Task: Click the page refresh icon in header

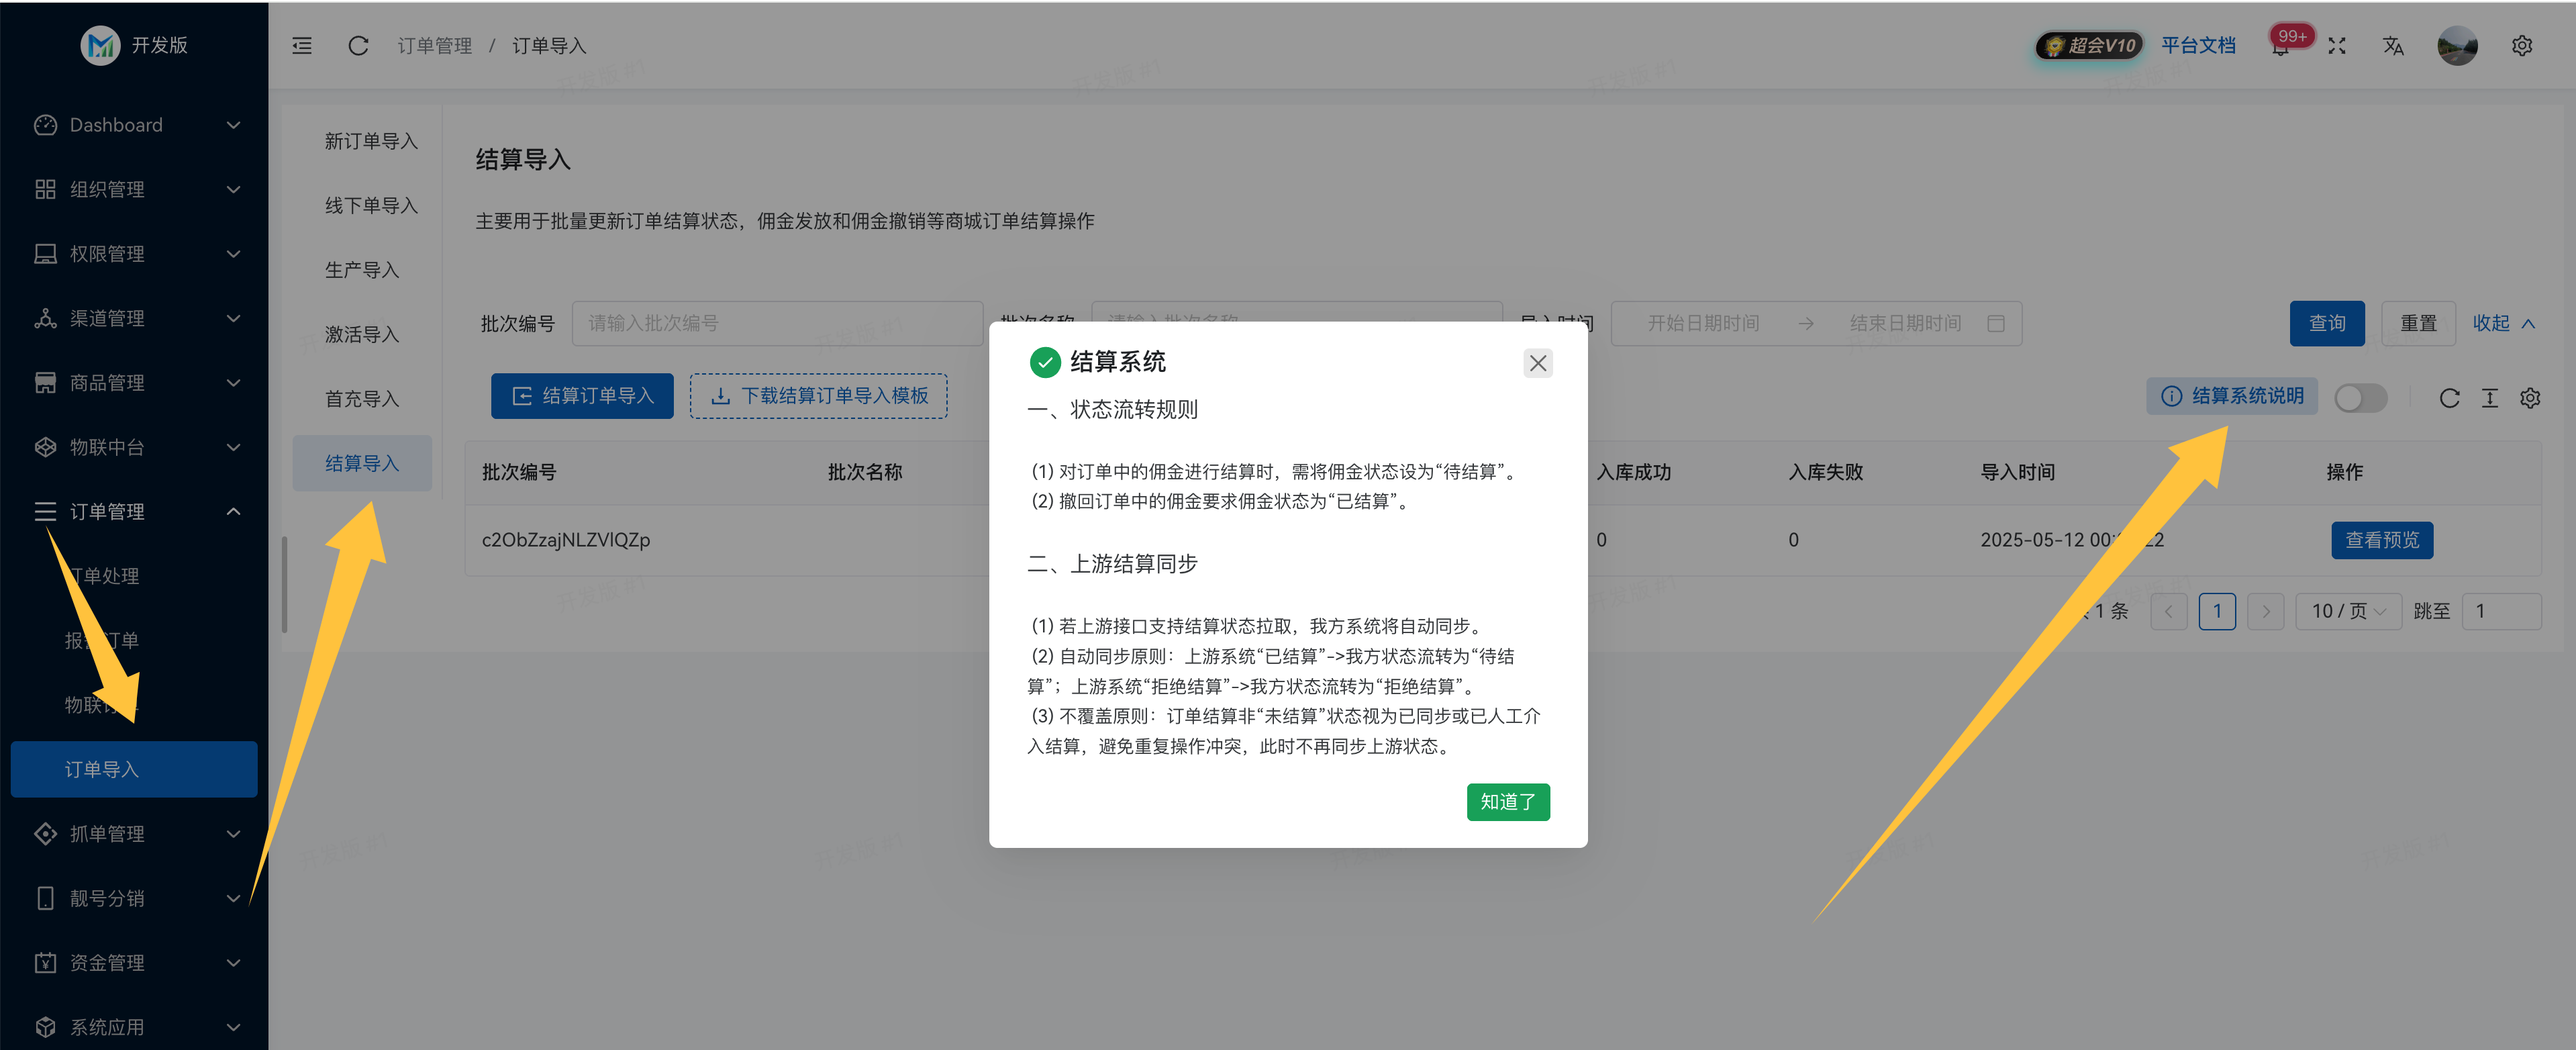Action: tap(358, 46)
